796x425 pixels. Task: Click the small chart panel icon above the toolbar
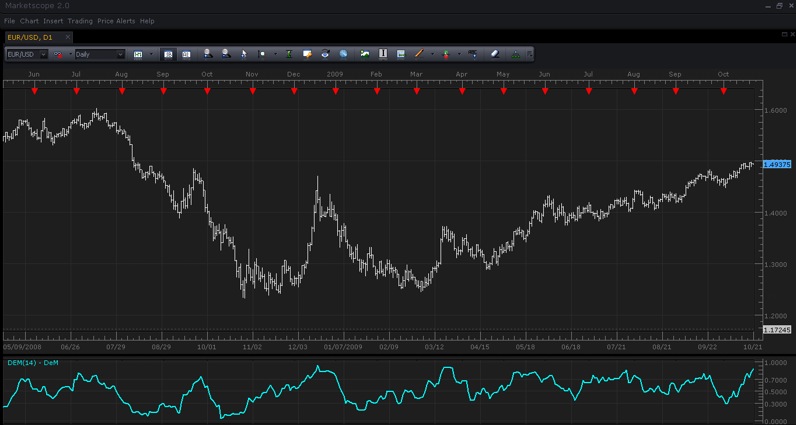tap(783, 34)
